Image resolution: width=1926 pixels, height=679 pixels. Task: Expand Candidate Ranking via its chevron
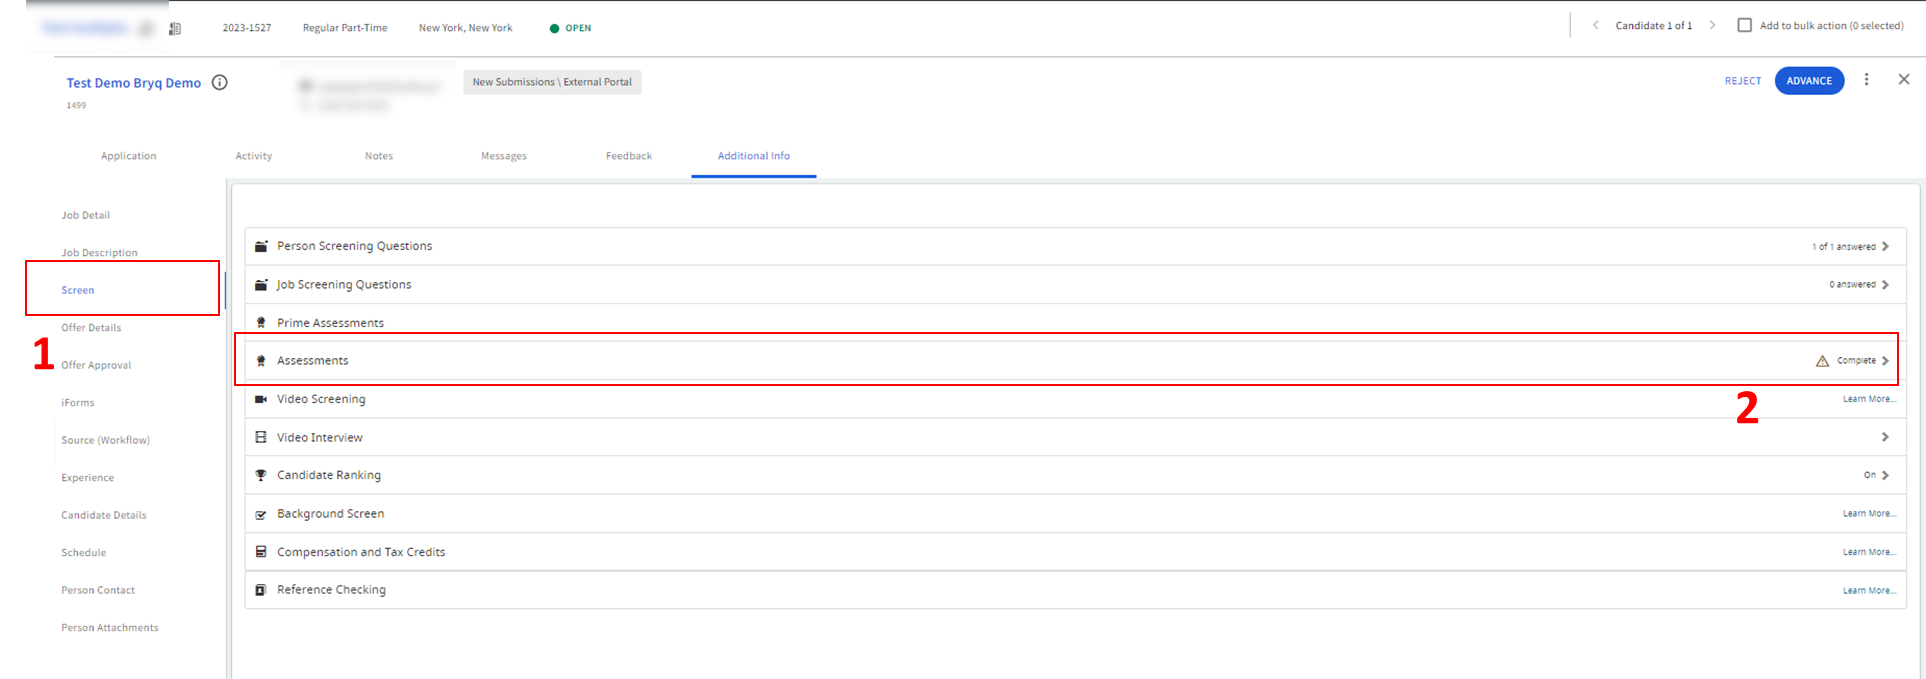1885,475
